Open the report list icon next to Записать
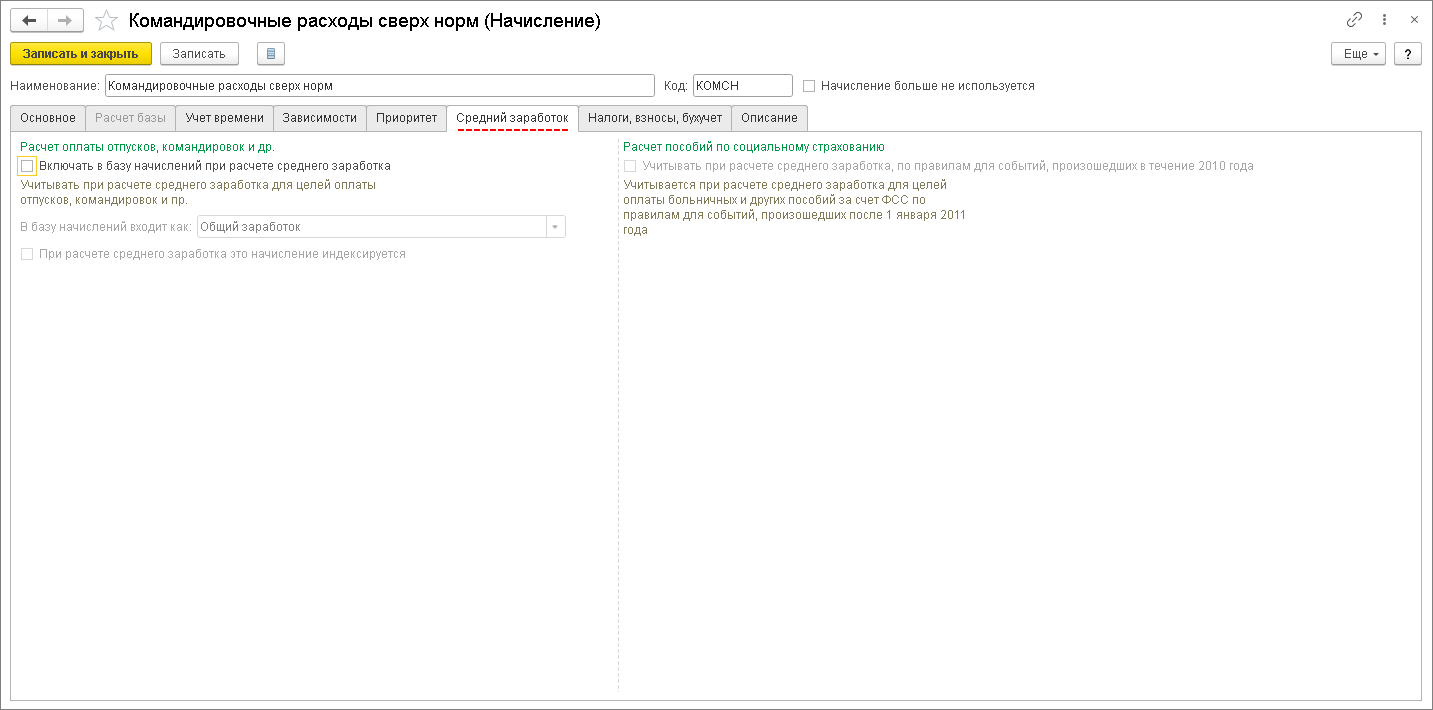The width and height of the screenshot is (1433, 710). (x=271, y=54)
